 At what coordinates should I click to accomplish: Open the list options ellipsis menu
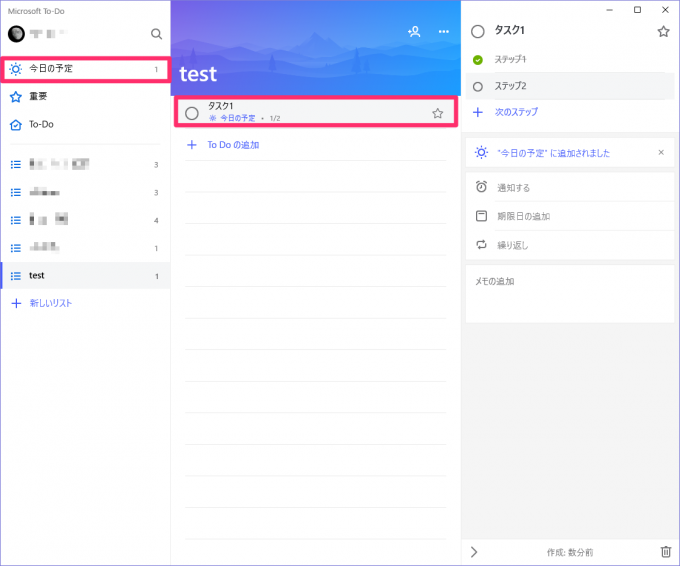click(x=443, y=31)
